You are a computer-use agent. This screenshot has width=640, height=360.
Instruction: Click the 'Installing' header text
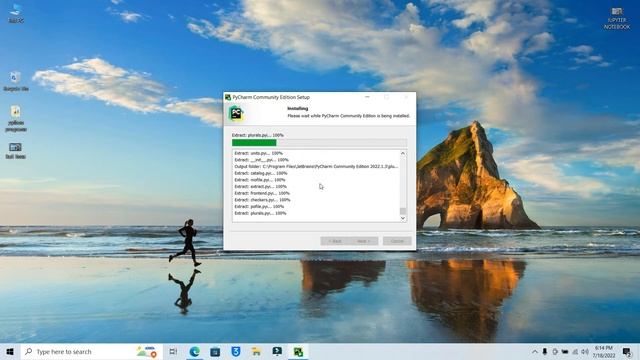pos(298,109)
